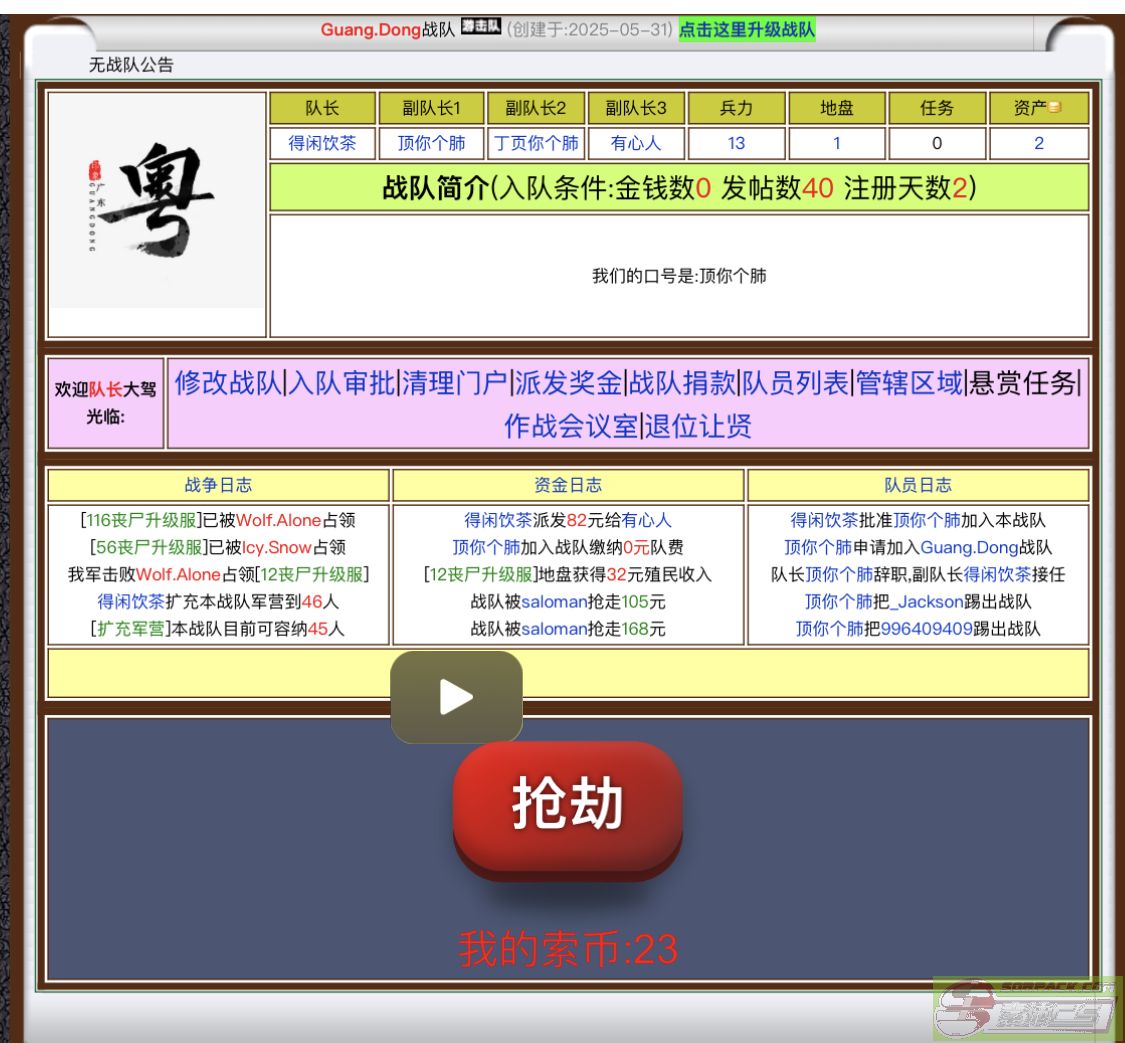Screen dimensions: 1125x1043
Task: Open vice-captain 丁页你个肺 profile
Action: click(x=537, y=143)
